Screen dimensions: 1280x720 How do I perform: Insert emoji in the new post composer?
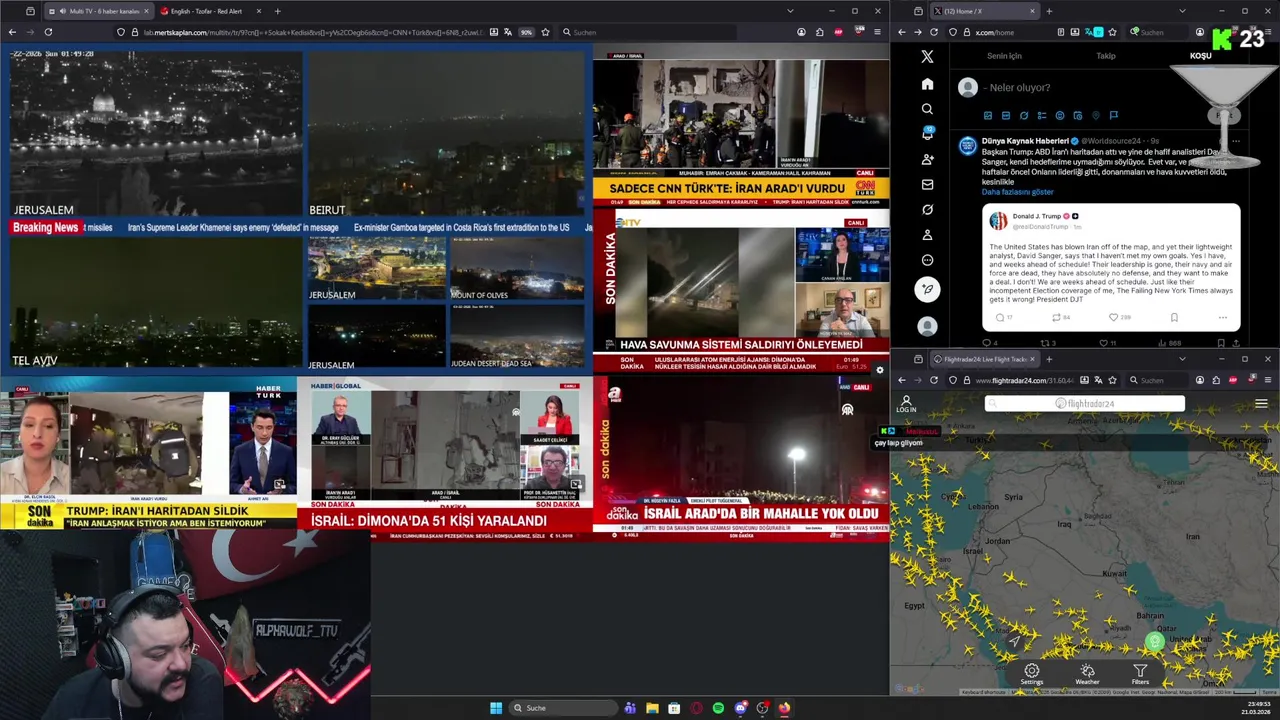(x=1060, y=116)
